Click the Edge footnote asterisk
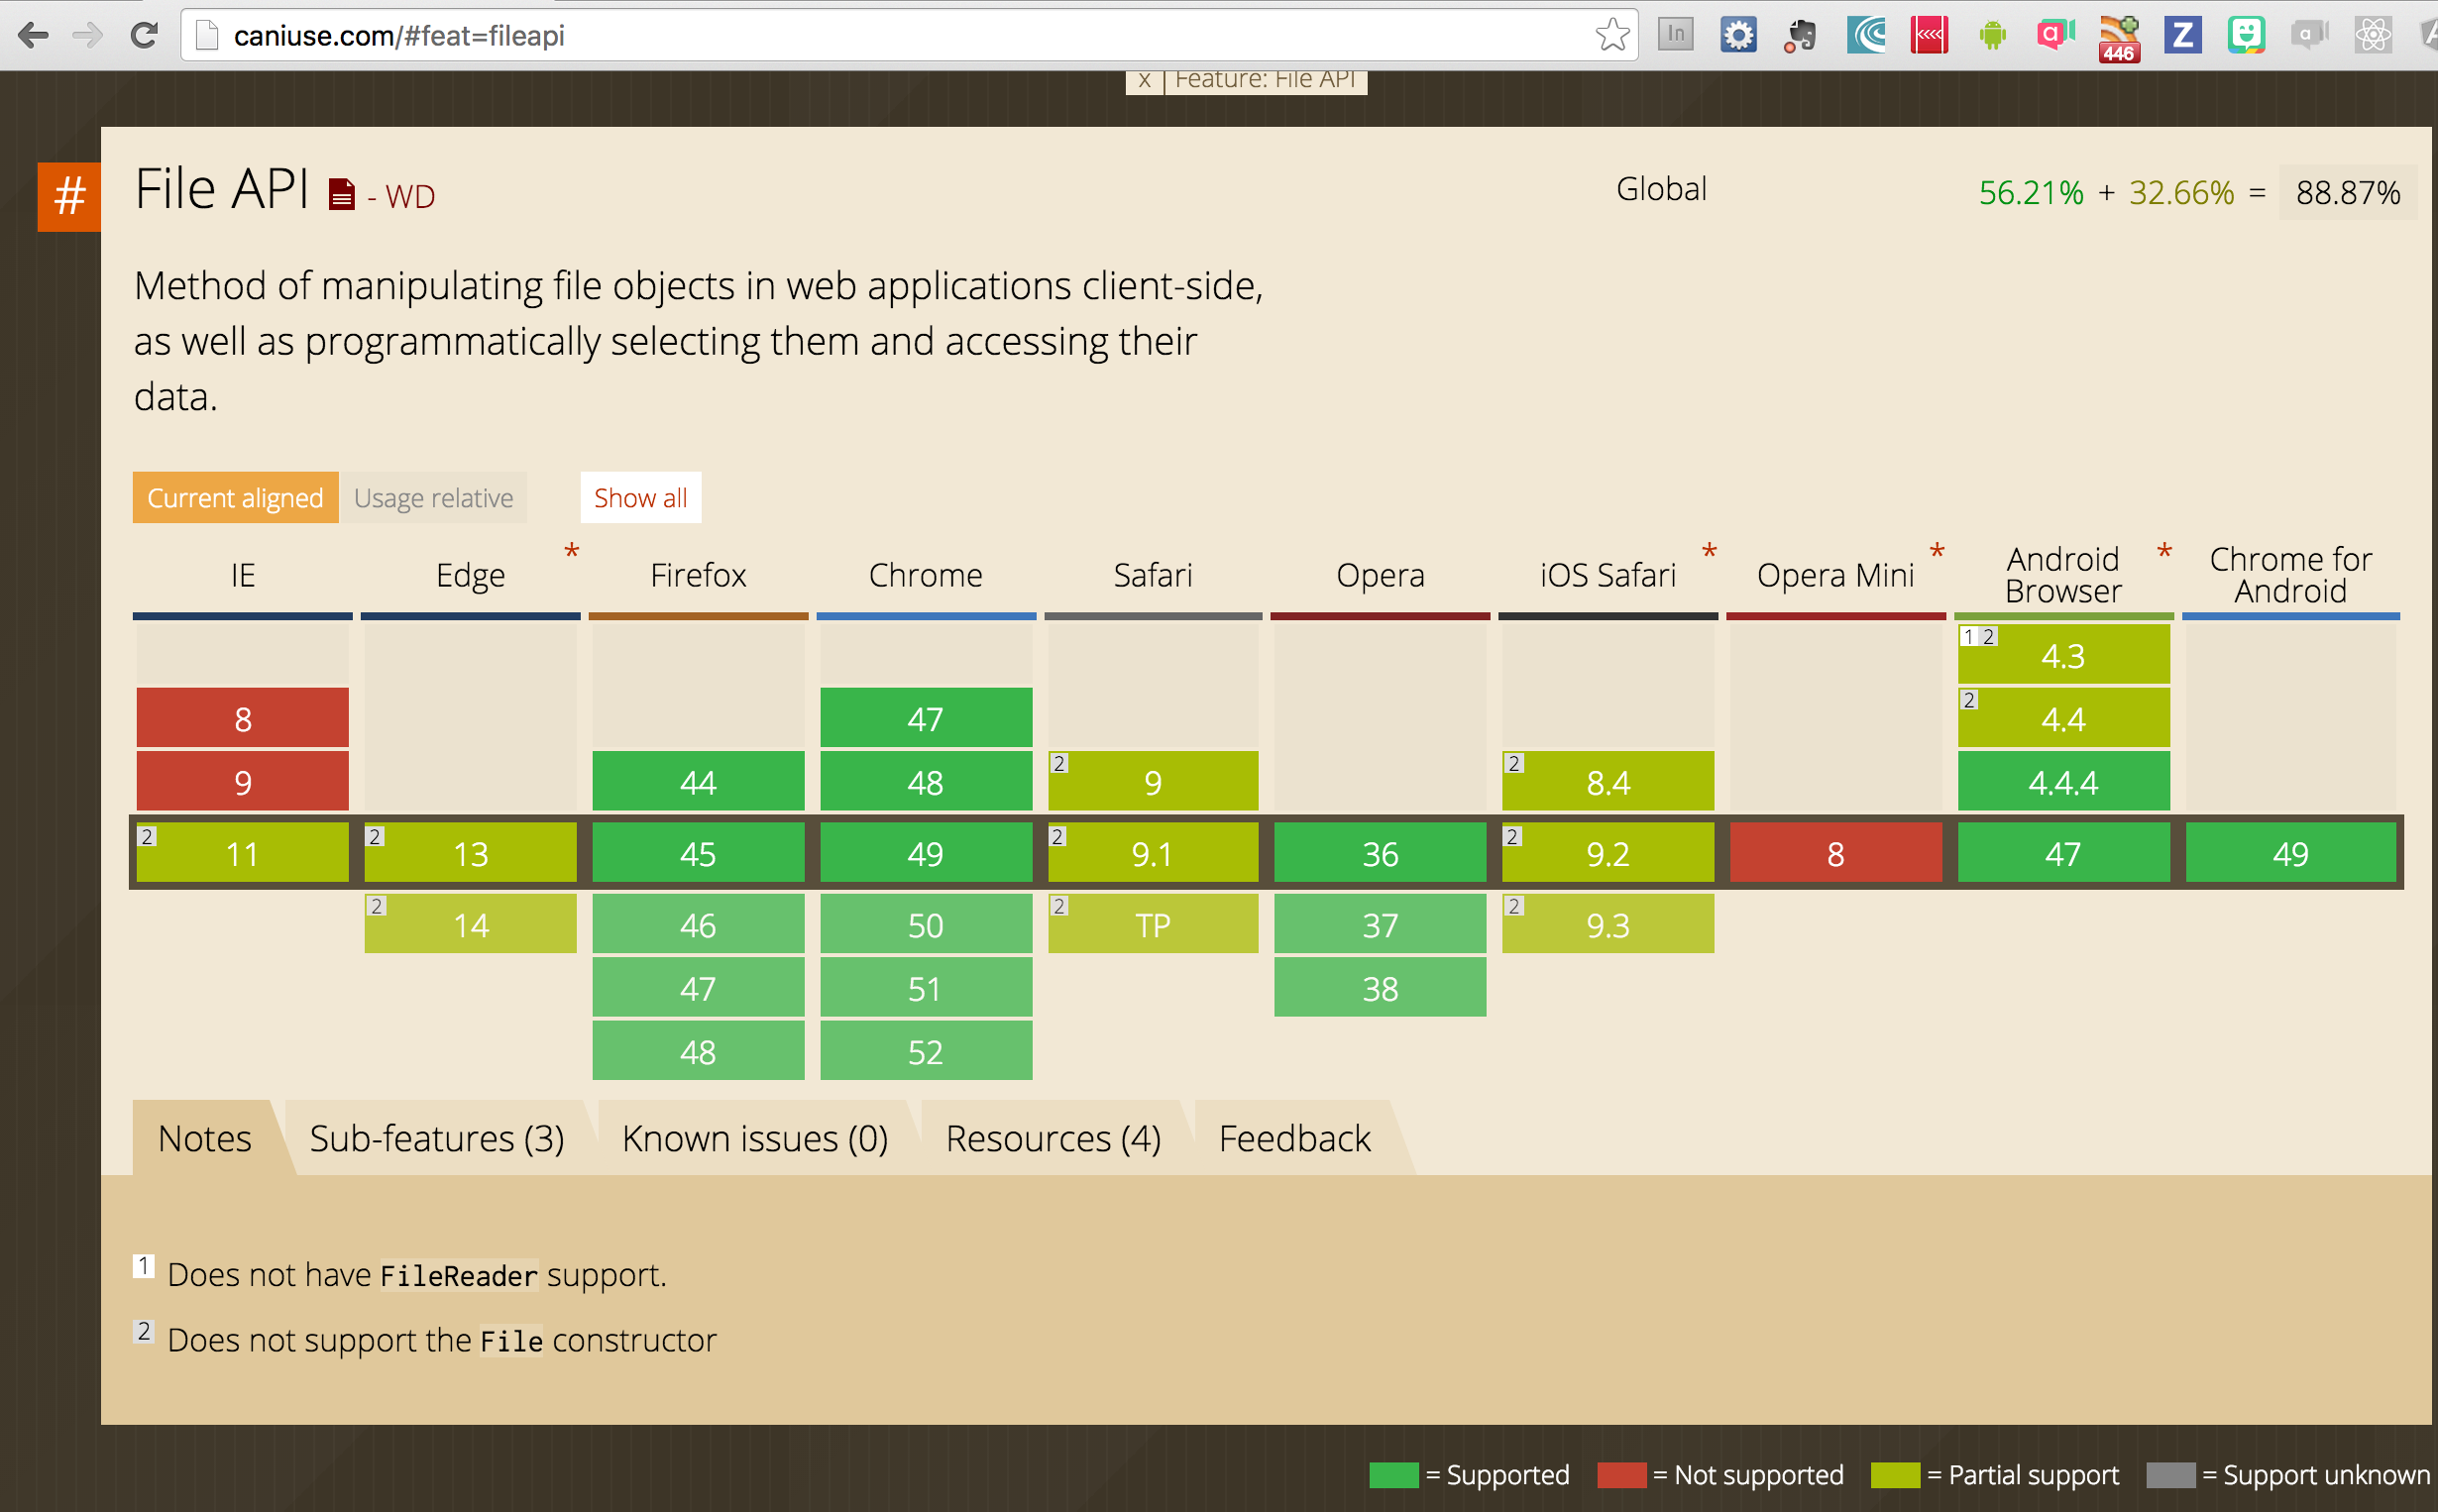This screenshot has width=2438, height=1512. 572,552
